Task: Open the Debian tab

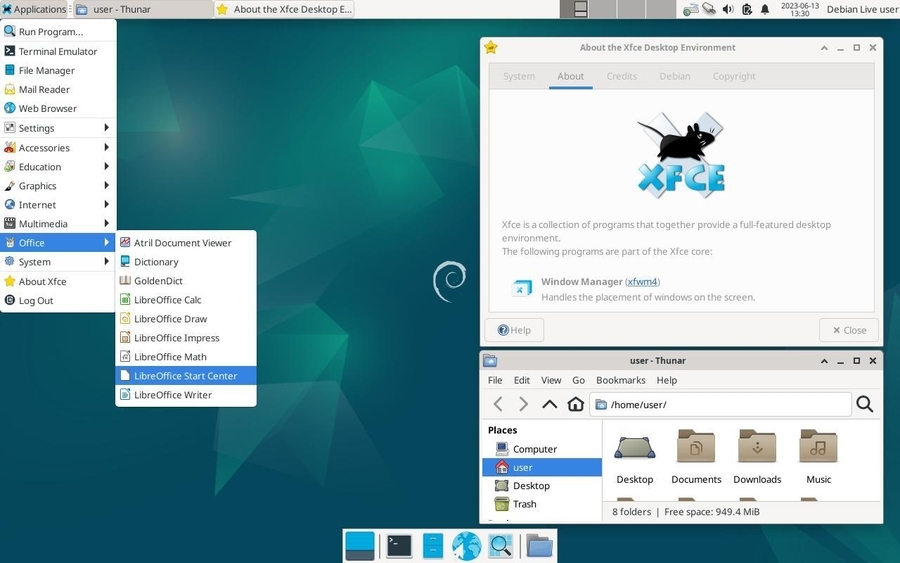Action: pyautogui.click(x=675, y=76)
